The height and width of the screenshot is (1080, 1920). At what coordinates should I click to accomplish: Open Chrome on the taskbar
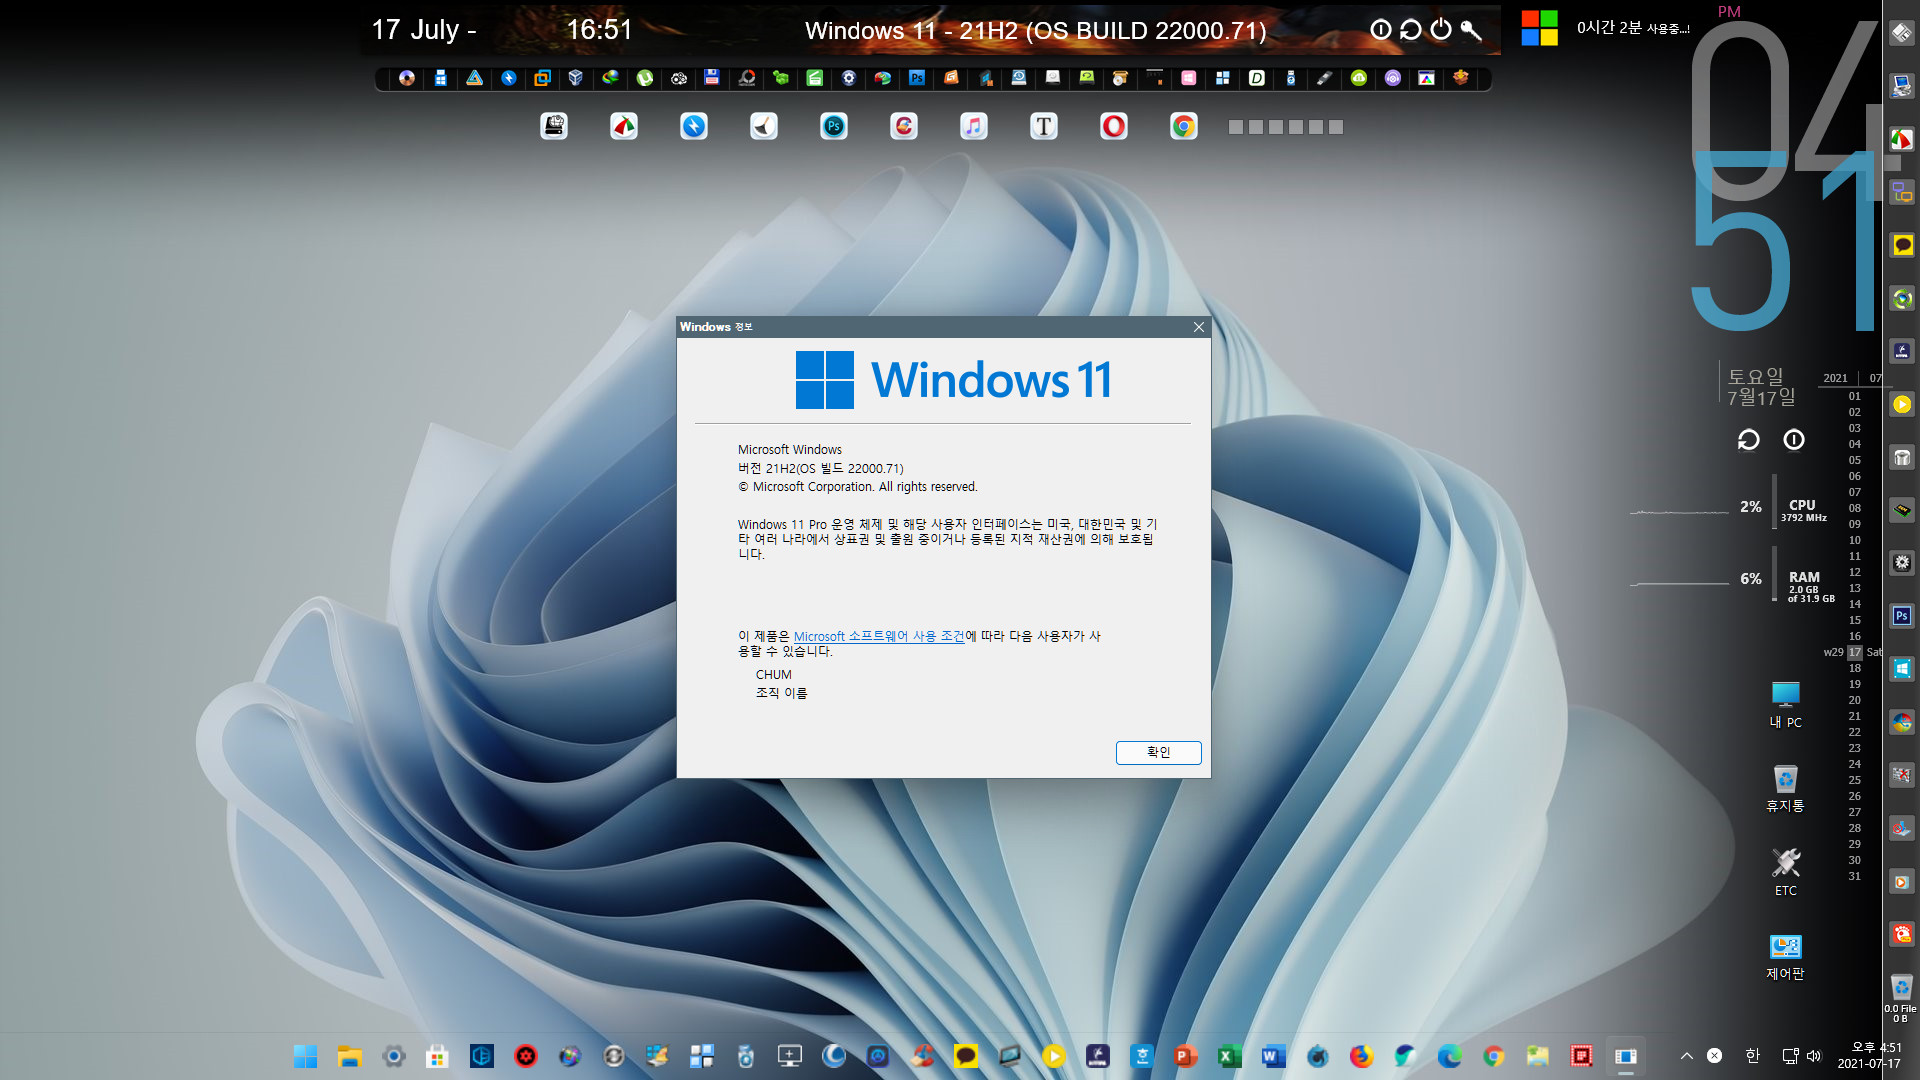(x=1493, y=1056)
